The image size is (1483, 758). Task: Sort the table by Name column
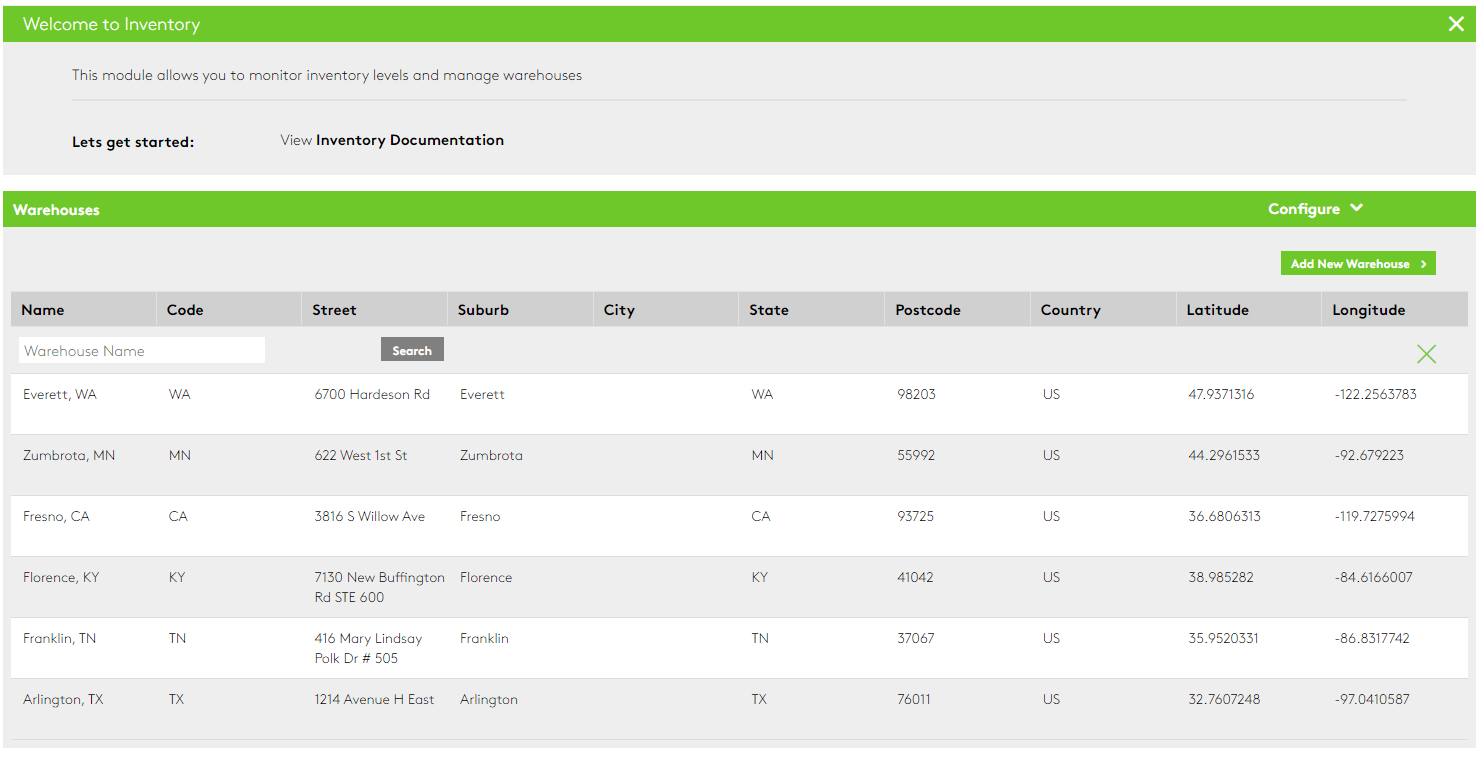tap(41, 309)
